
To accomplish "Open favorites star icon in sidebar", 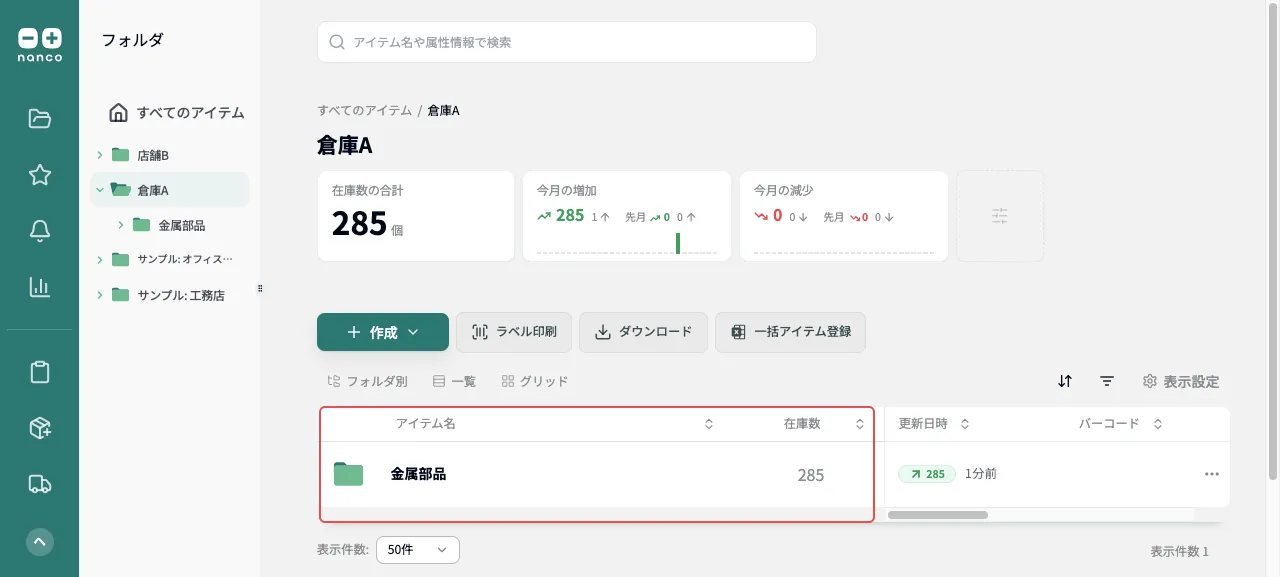I will [40, 175].
